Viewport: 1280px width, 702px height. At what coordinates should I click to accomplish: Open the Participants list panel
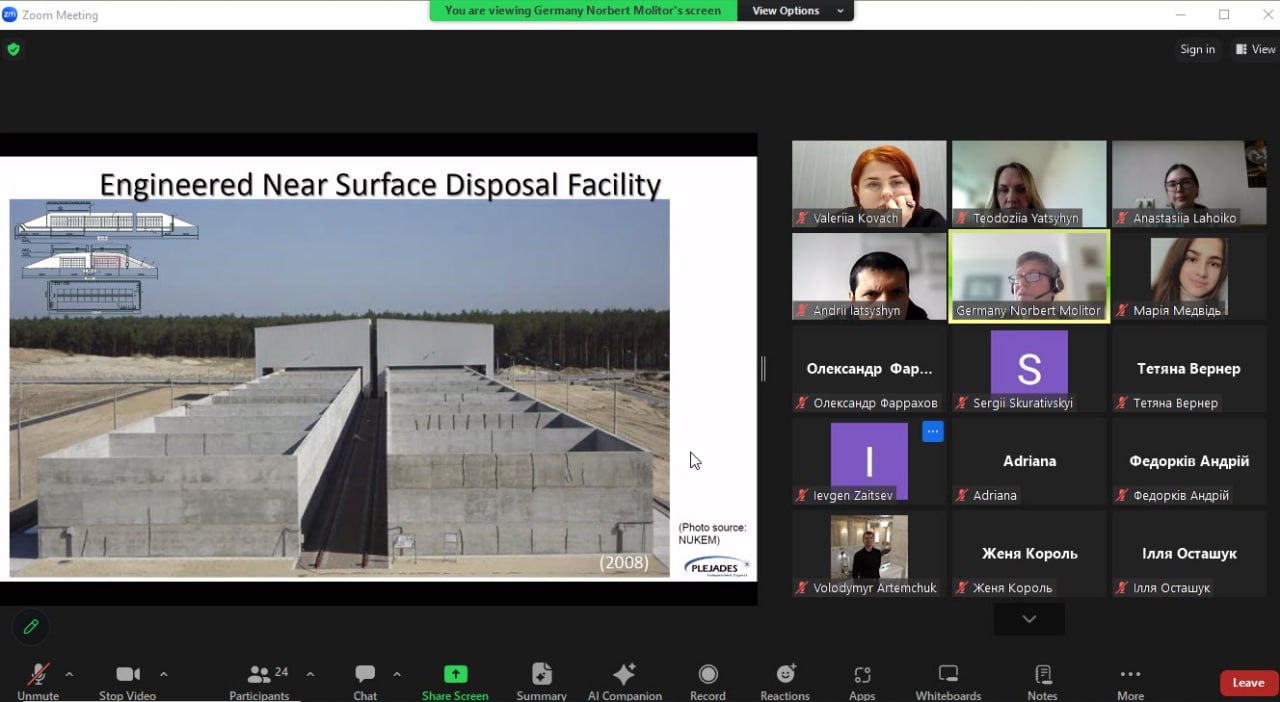(259, 675)
